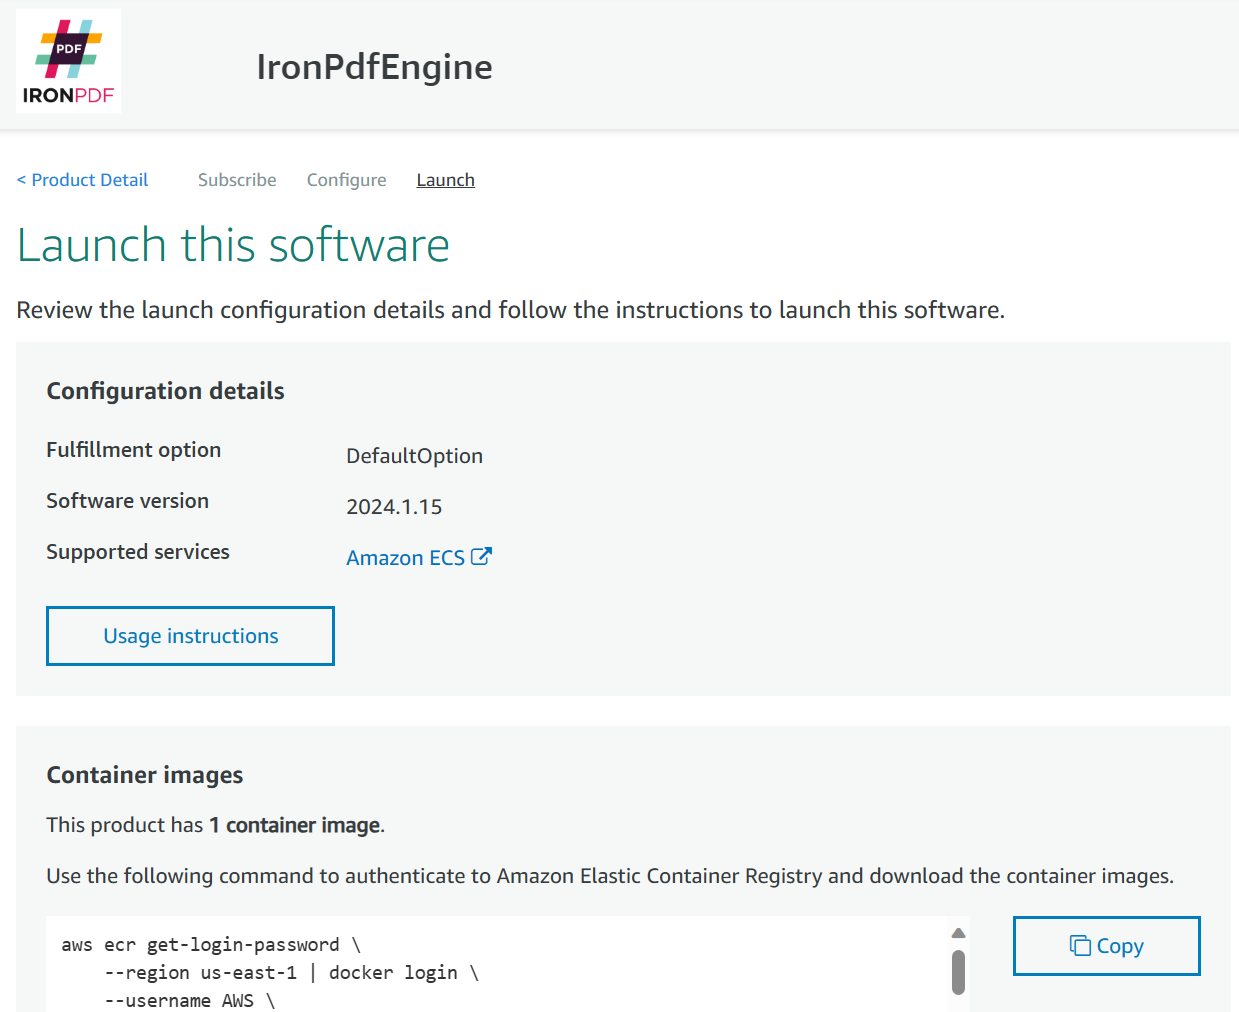Click the scroll-up arrow of the command box
This screenshot has height=1012, width=1239.
(x=958, y=933)
